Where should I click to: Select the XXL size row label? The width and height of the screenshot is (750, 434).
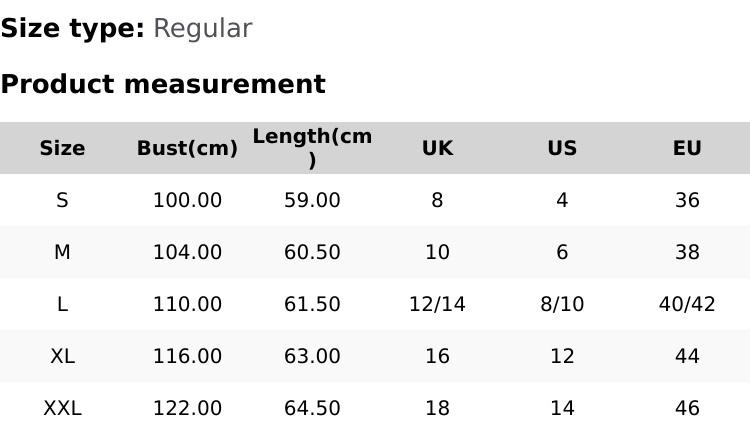62,408
